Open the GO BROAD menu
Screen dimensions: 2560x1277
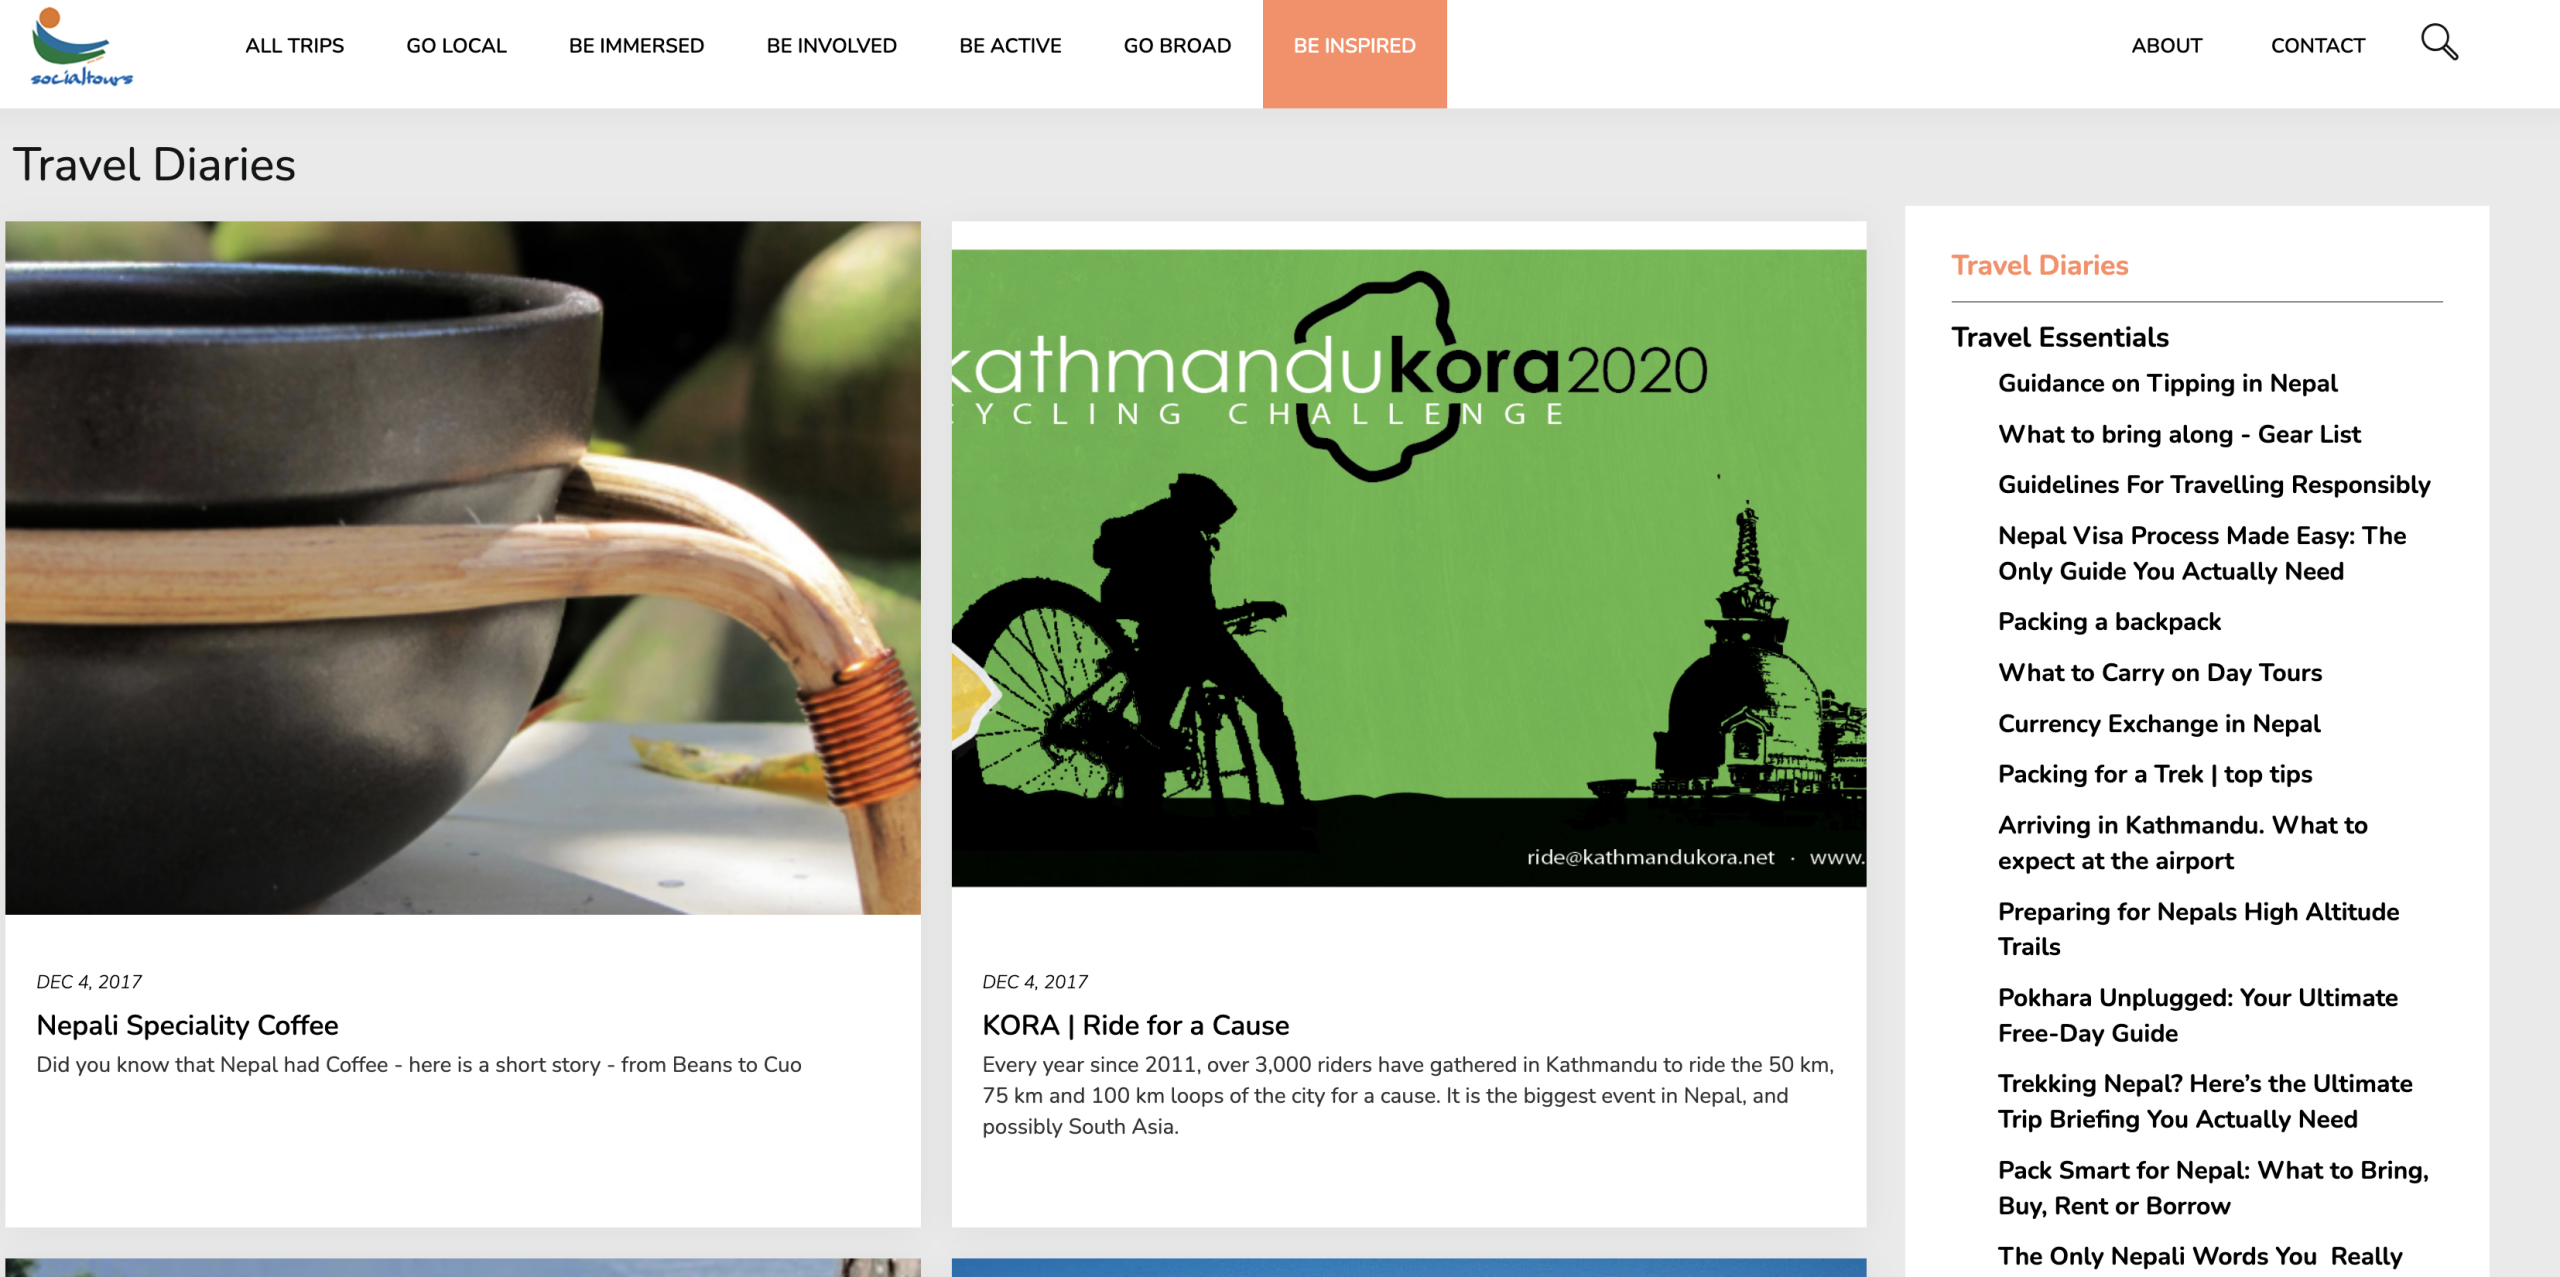pyautogui.click(x=1177, y=46)
